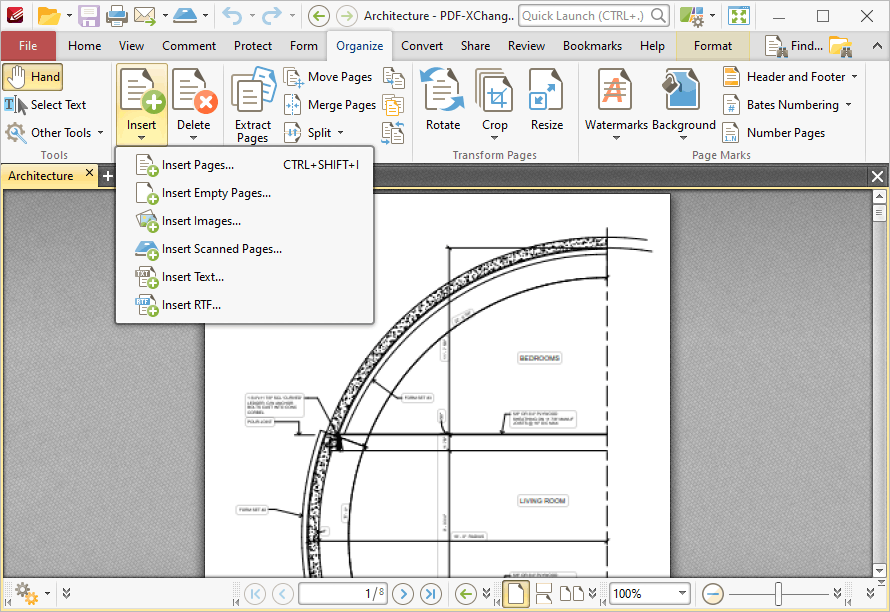This screenshot has width=890, height=612.
Task: Collapse the ribbon with the chevron
Action: coord(878,47)
